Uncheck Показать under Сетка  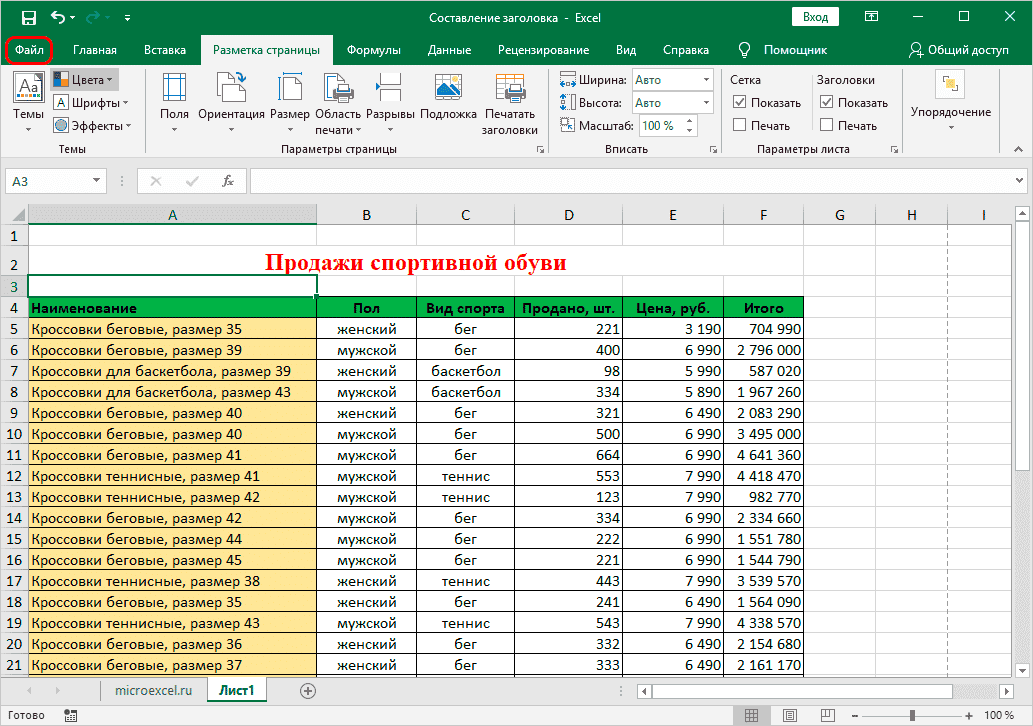tap(740, 102)
